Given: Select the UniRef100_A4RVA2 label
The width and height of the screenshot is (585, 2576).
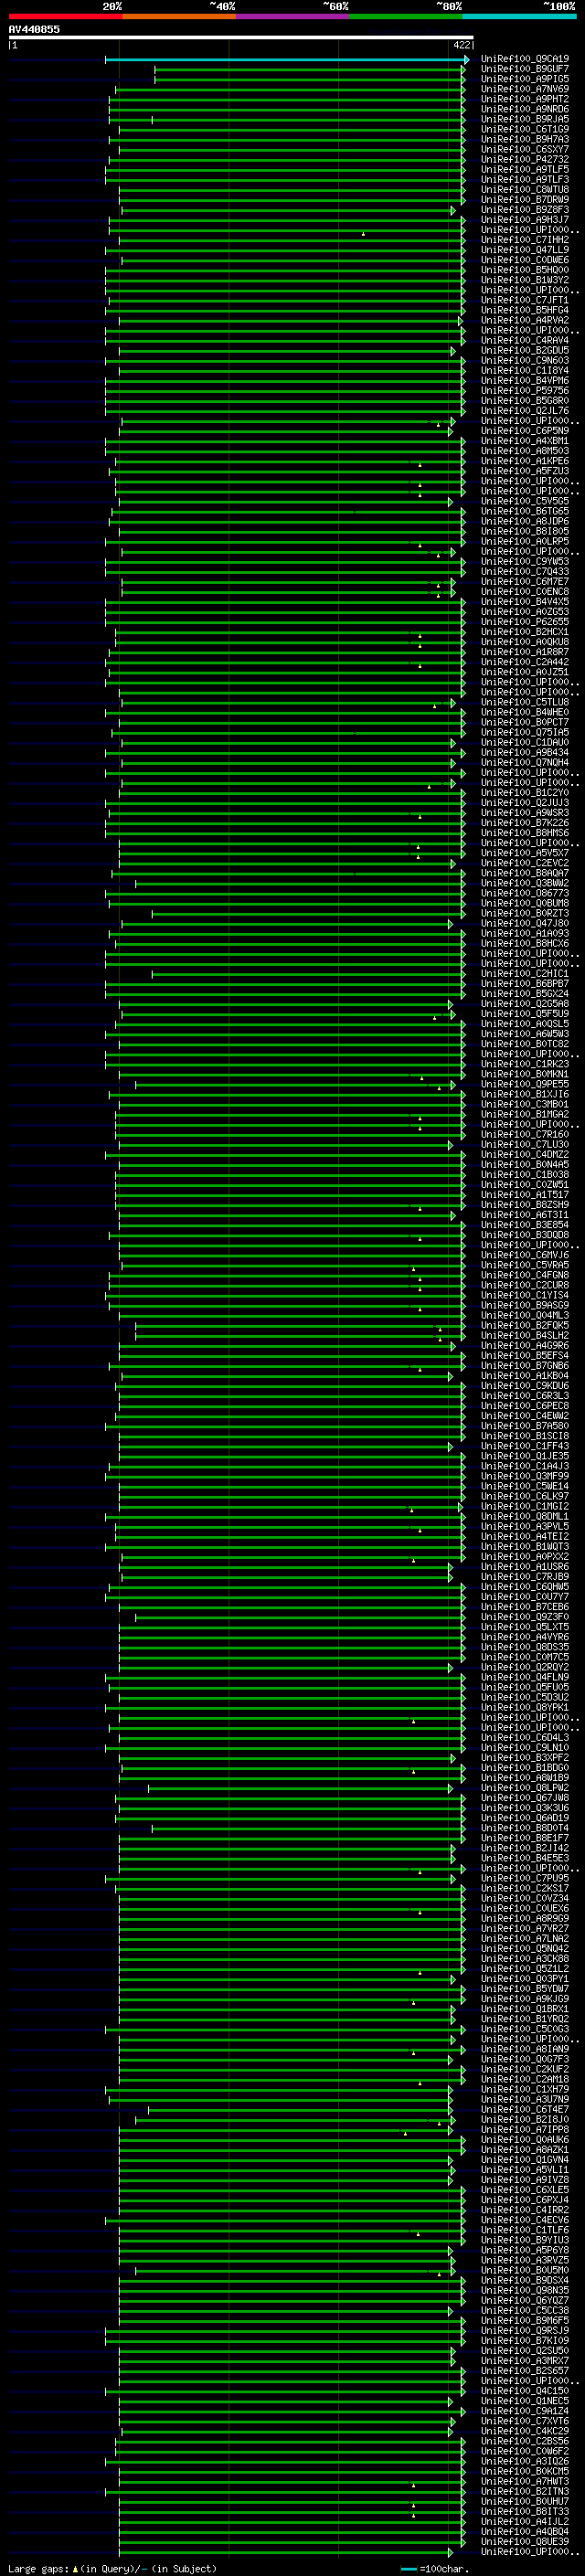Looking at the screenshot, I should pyautogui.click(x=525, y=320).
